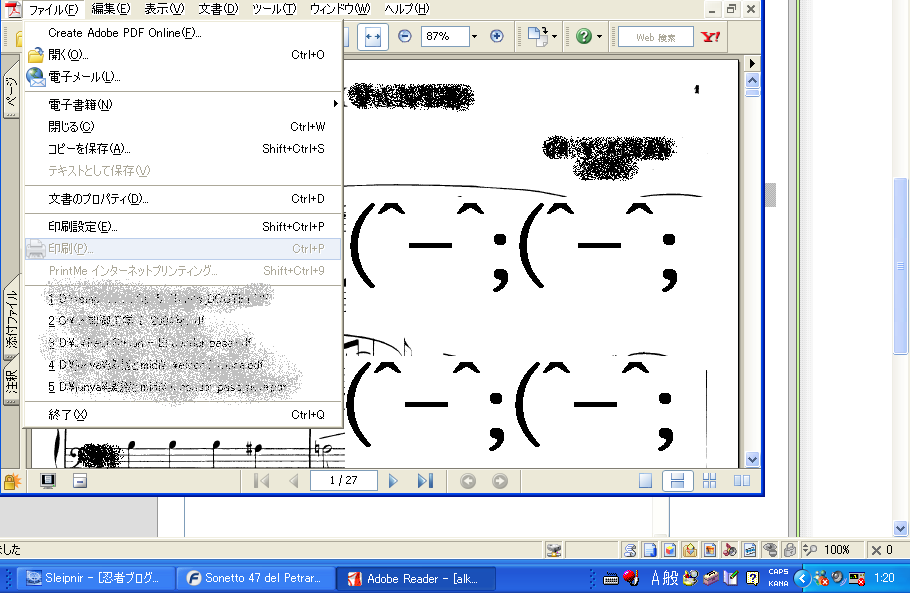
Task: Click the open folder icon beside 開く
Action: point(35,55)
